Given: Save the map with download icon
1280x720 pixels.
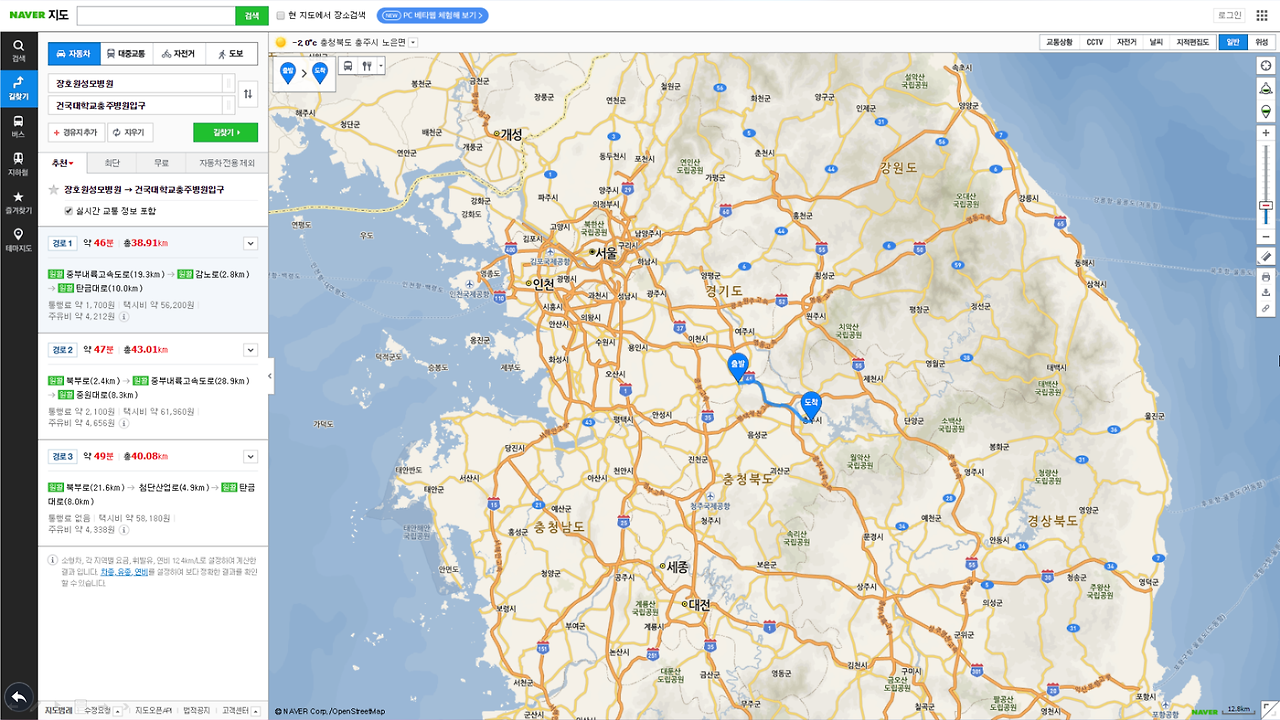Looking at the screenshot, I should 1265,292.
